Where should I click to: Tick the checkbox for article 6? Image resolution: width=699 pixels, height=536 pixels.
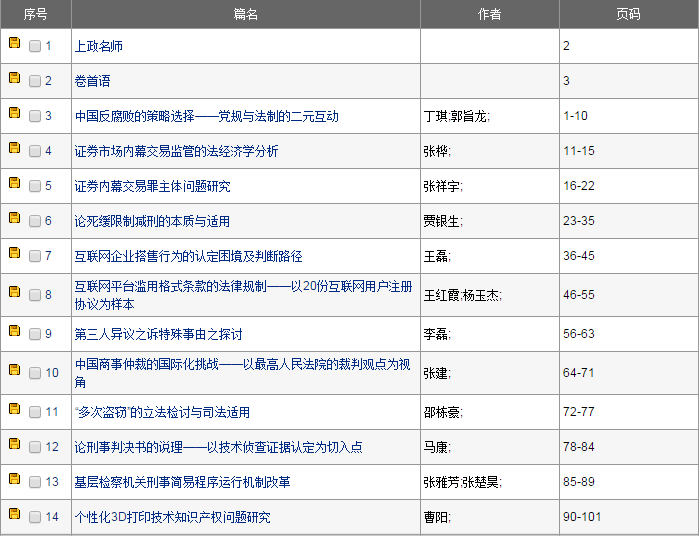pos(35,222)
